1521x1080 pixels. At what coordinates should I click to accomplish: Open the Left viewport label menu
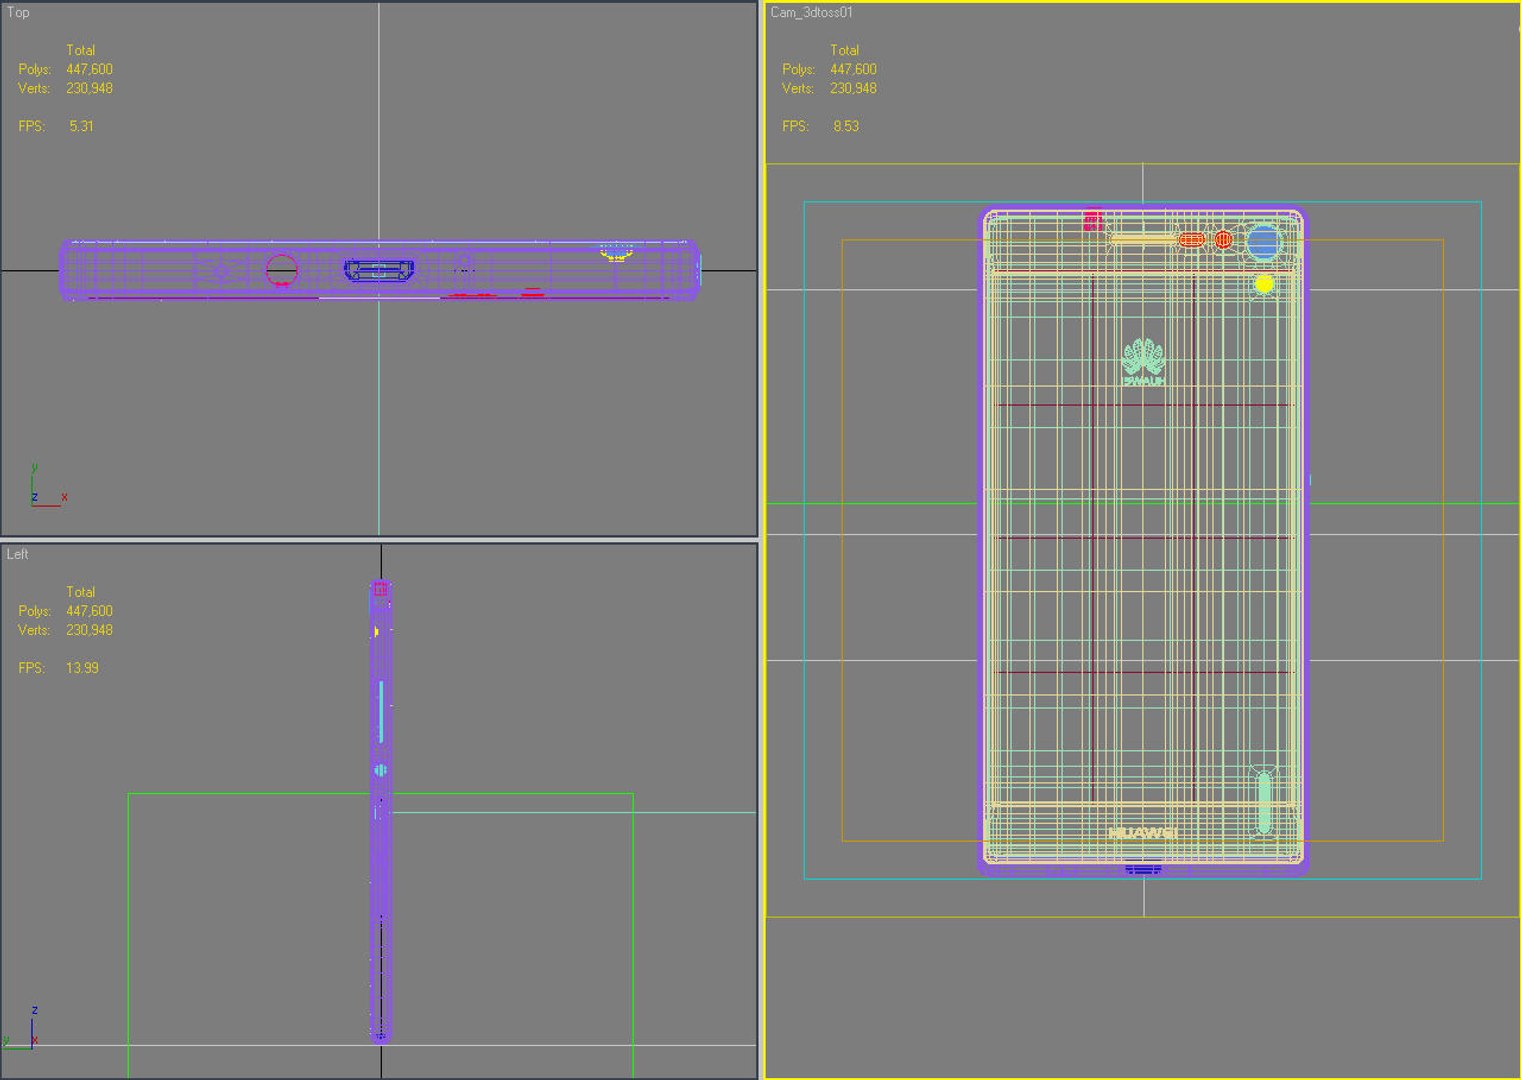tap(18, 554)
